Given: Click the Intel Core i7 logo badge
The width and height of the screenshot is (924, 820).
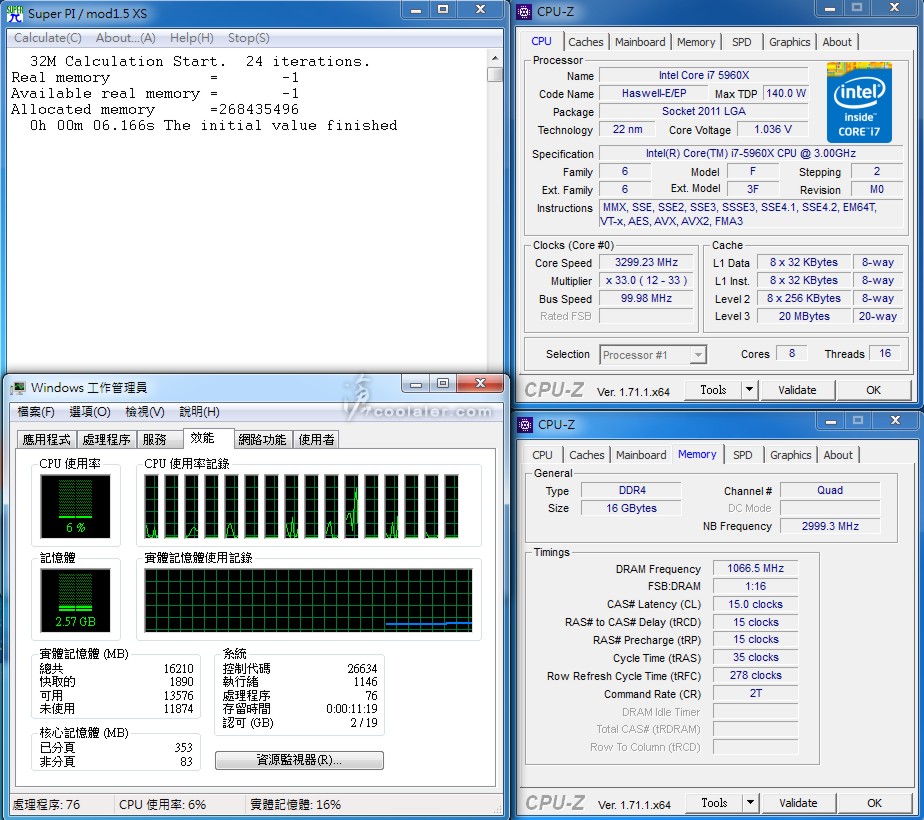Looking at the screenshot, I should (859, 102).
